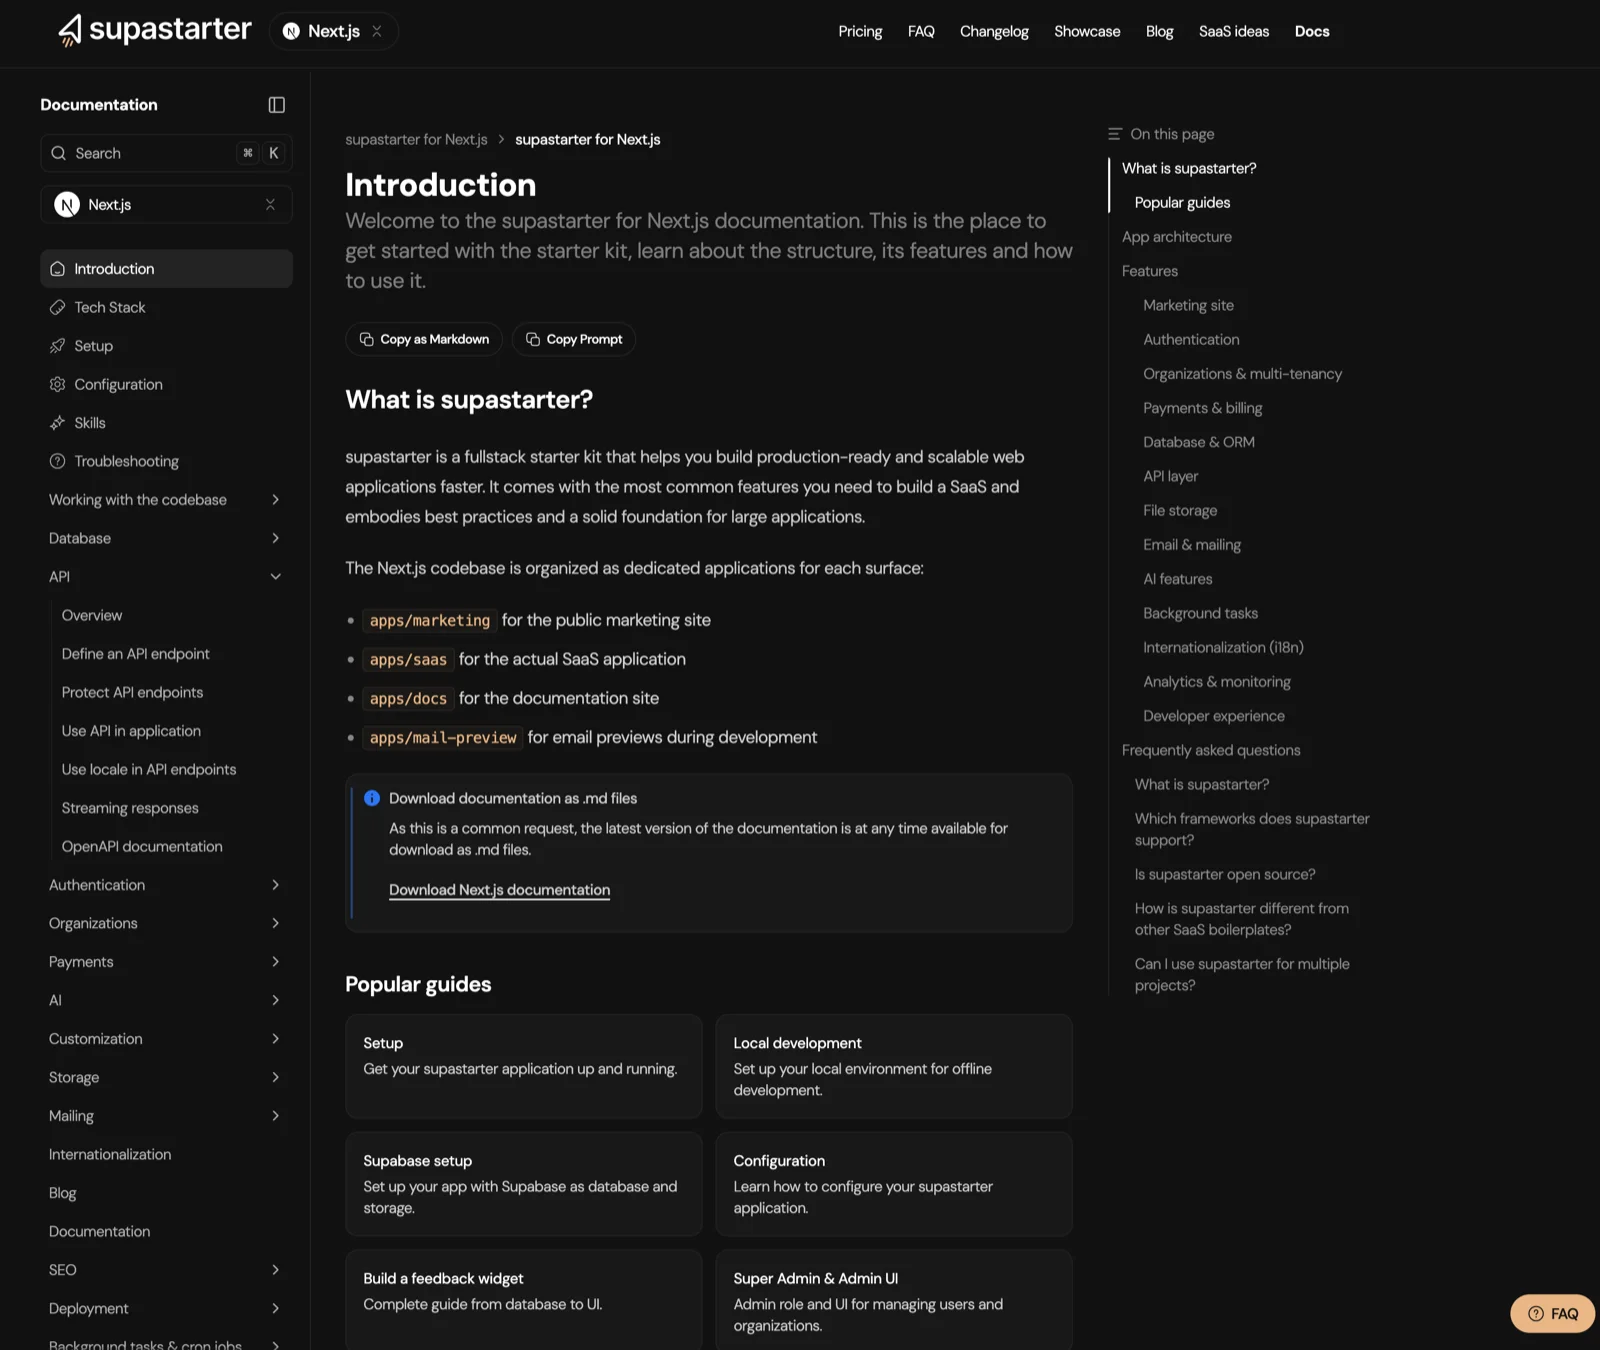Screen dimensions: 1600x1350
Task: Jump to App architecture section
Action: [1176, 237]
